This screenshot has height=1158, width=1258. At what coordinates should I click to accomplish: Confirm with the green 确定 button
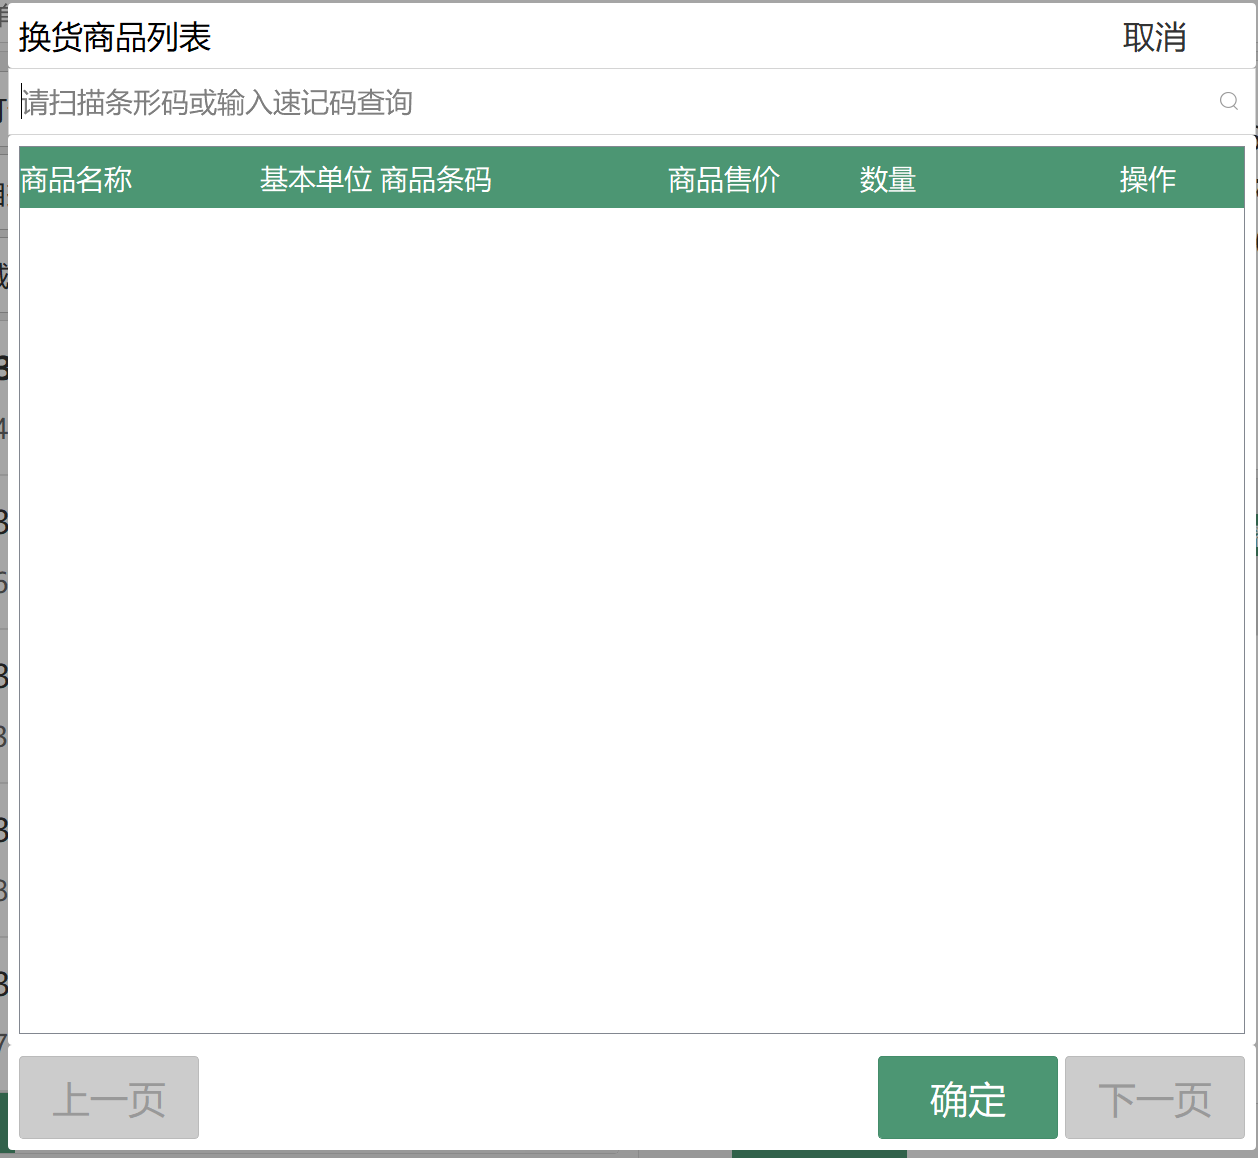click(967, 1097)
